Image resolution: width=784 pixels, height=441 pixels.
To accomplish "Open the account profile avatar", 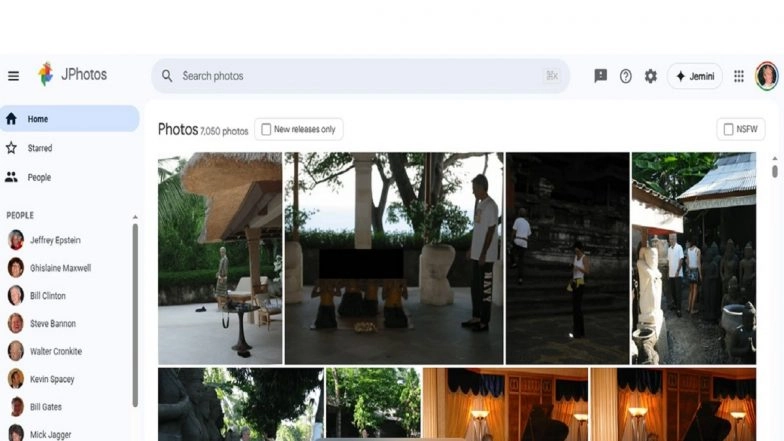I will (766, 76).
